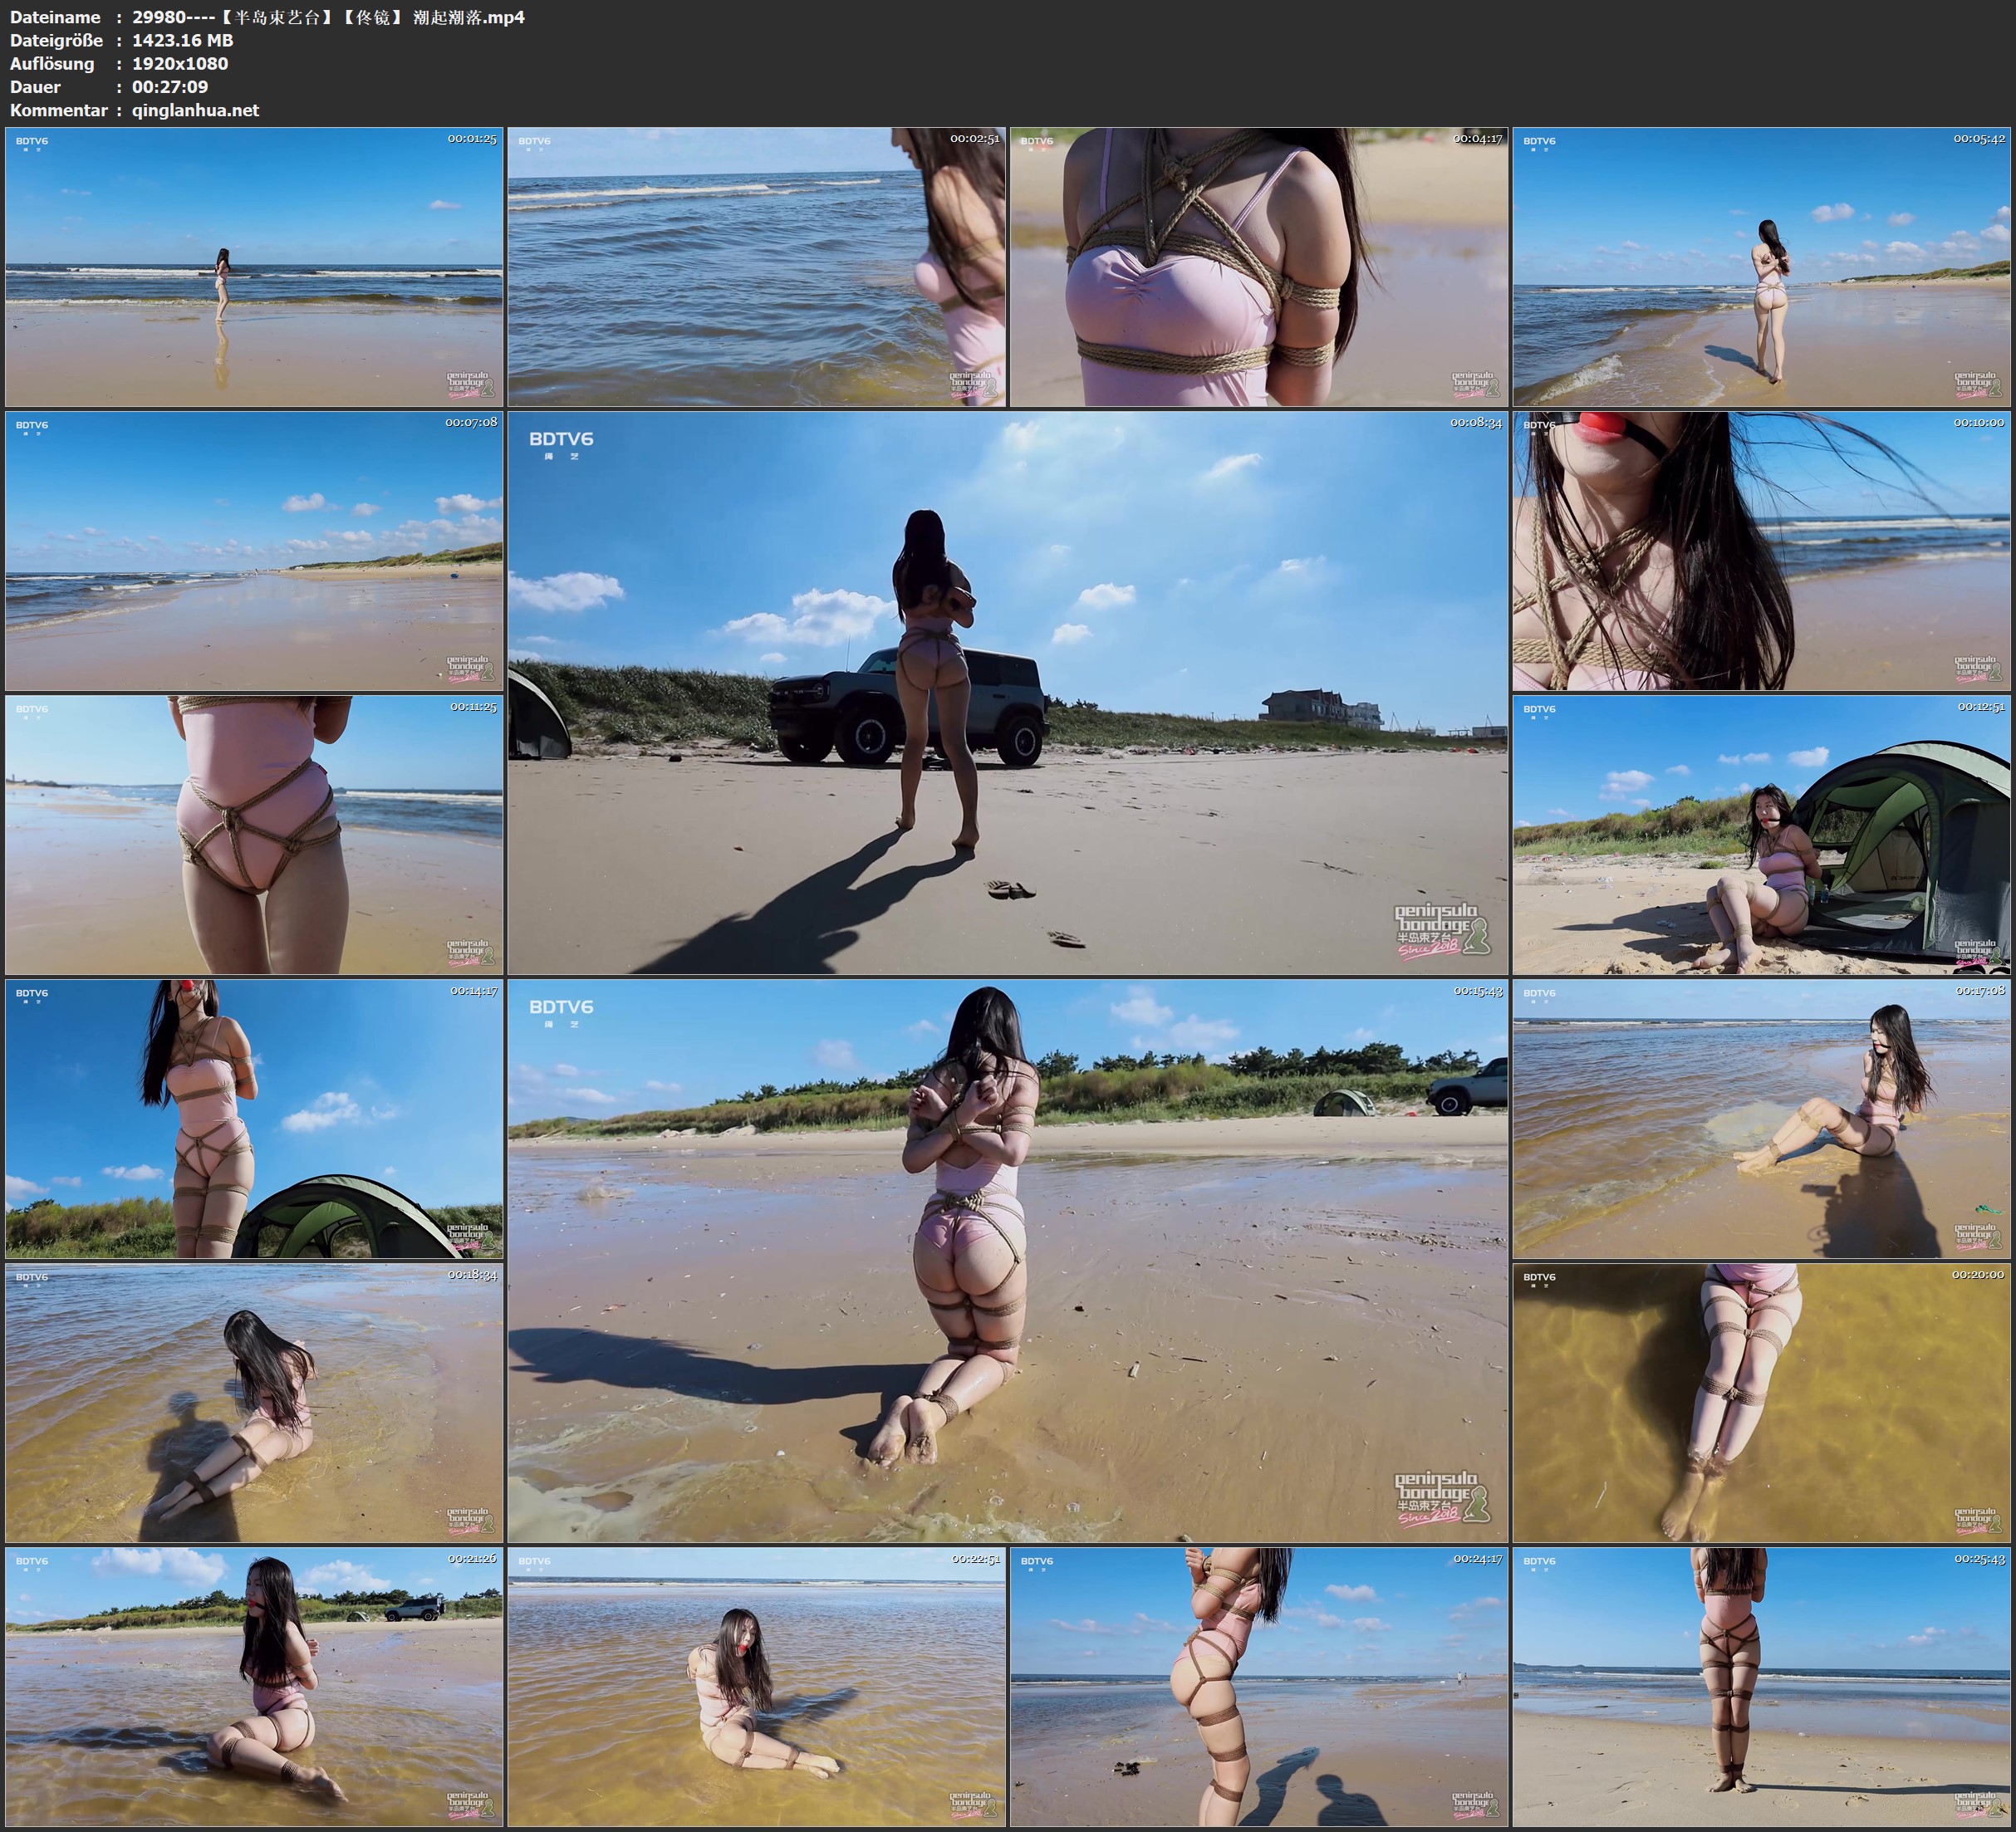Image resolution: width=2016 pixels, height=1832 pixels.
Task: Open the large frame timestamped 00:08:34
Action: pos(1007,692)
